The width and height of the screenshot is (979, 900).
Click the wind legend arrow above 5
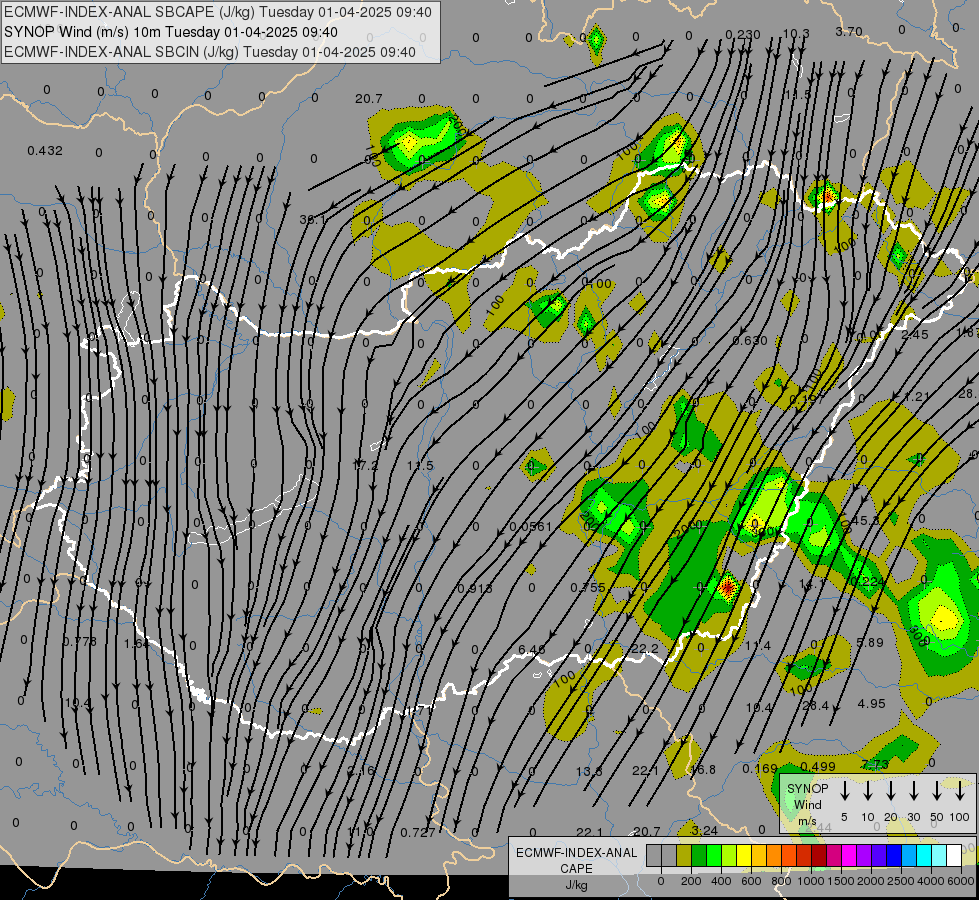click(x=844, y=791)
